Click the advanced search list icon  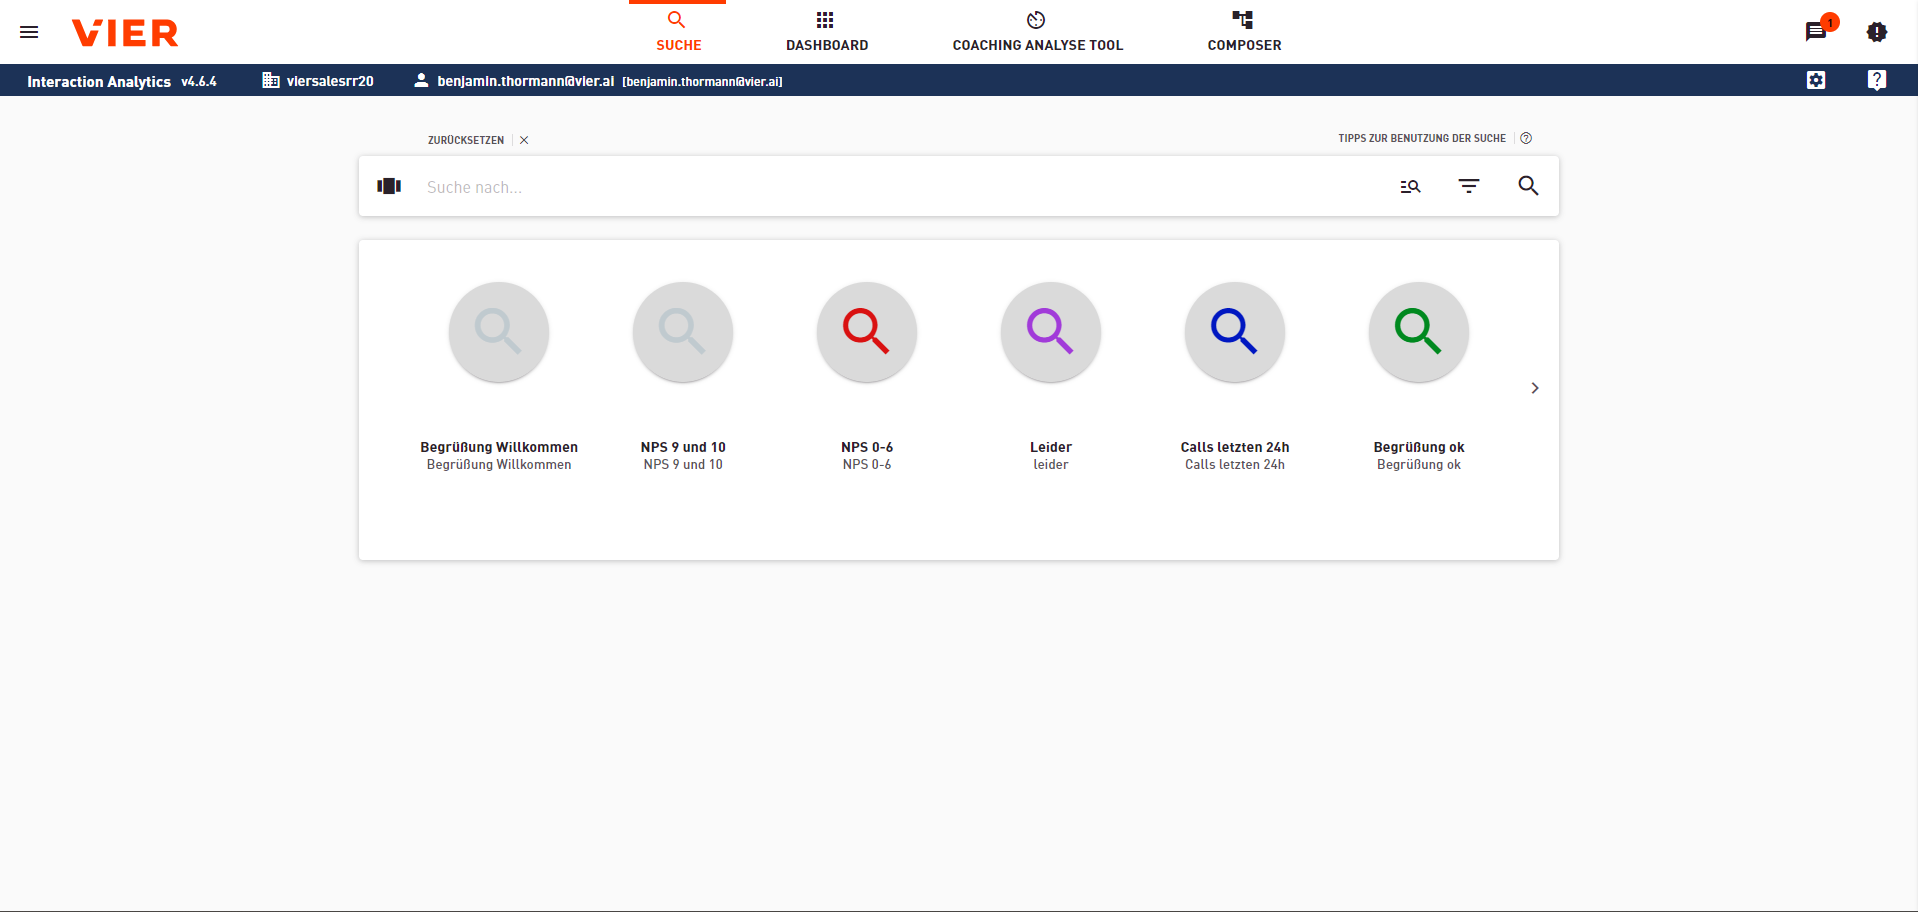[1410, 186]
